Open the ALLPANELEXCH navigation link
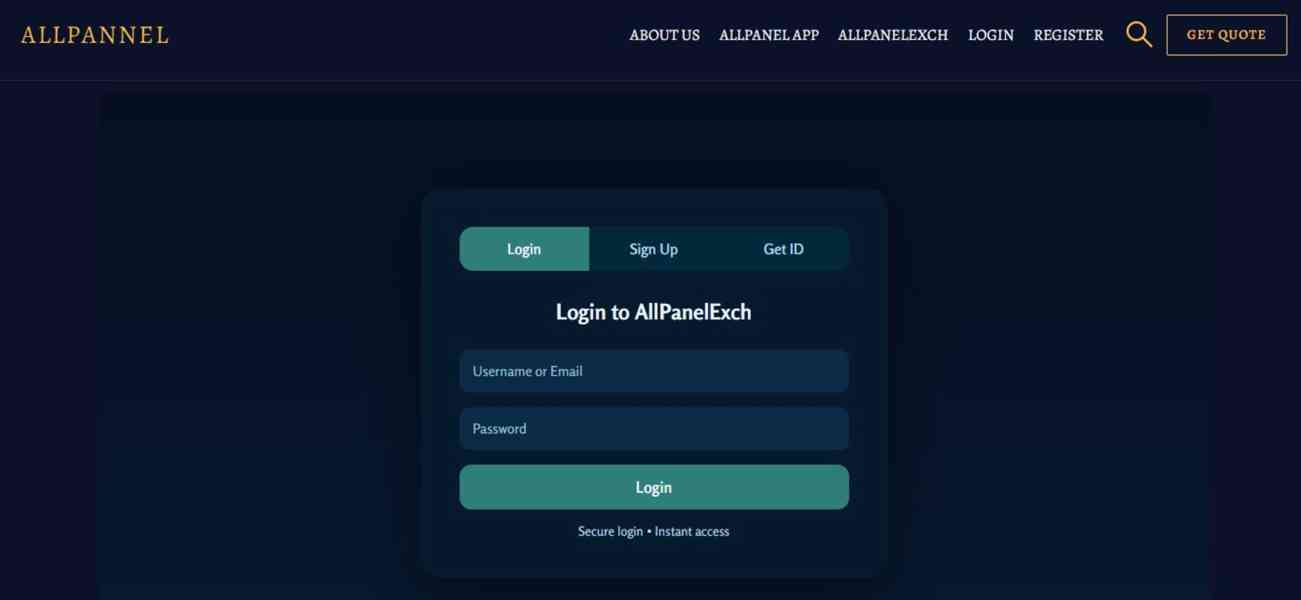 (x=893, y=35)
